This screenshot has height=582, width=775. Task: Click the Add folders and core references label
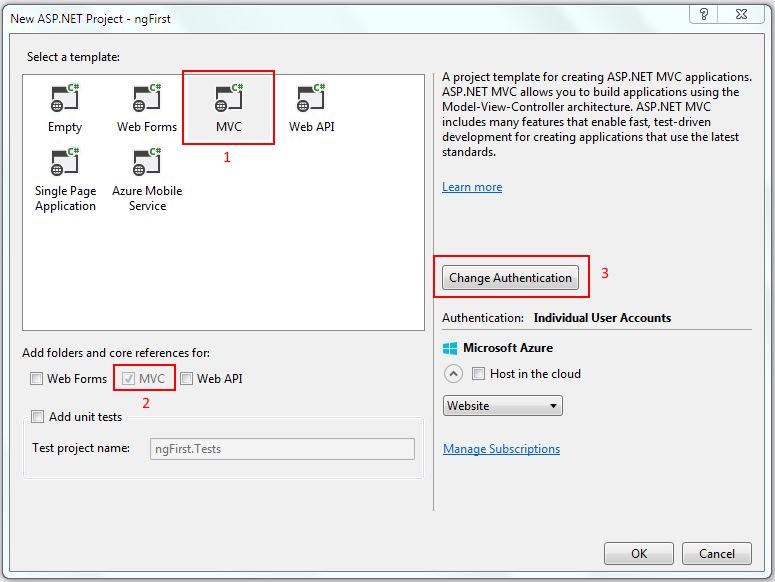[x=116, y=353]
